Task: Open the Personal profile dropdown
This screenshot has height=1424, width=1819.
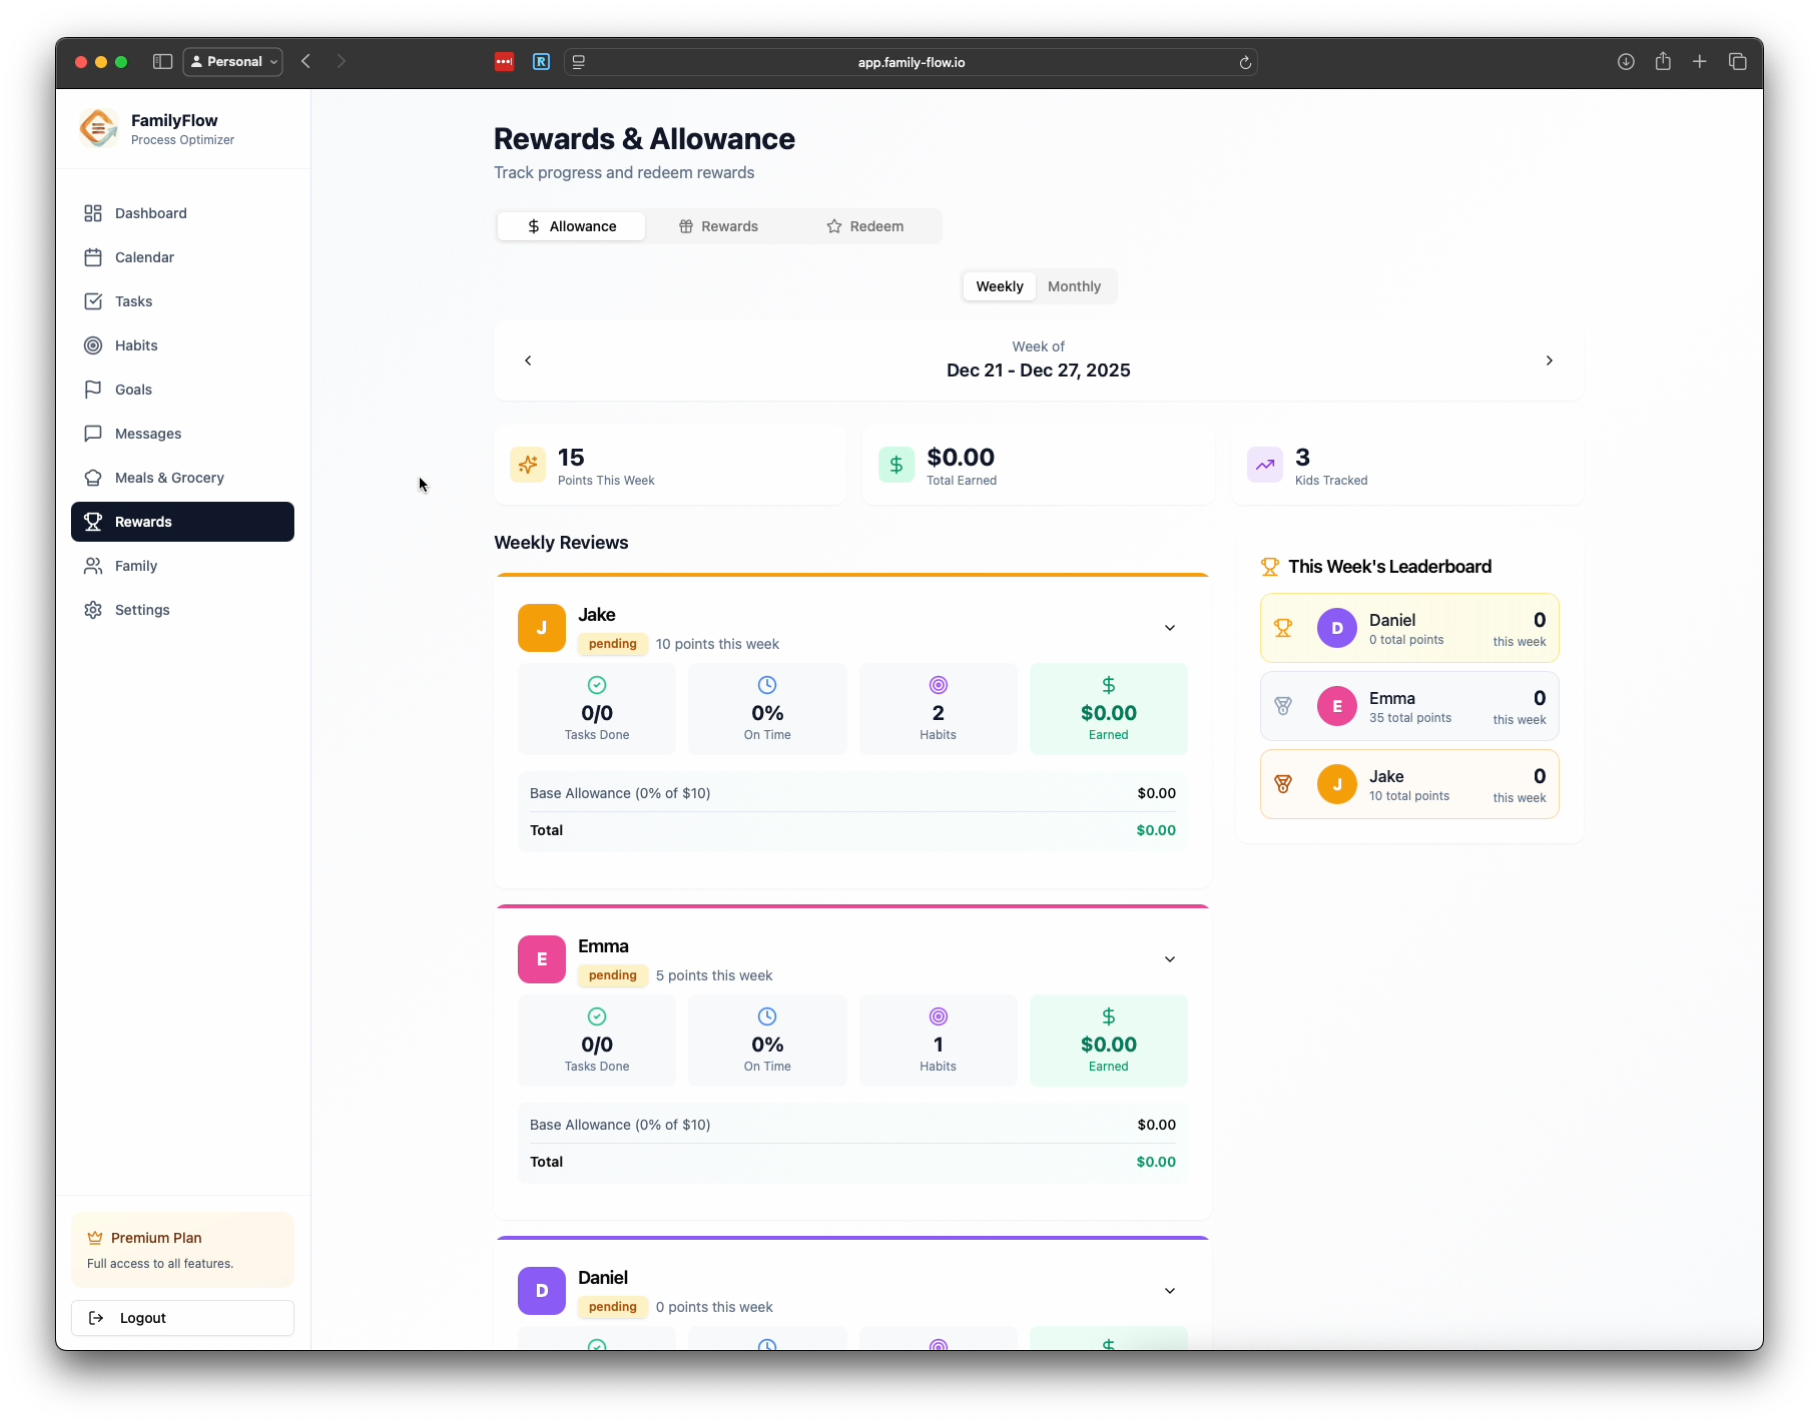Action: click(x=233, y=62)
